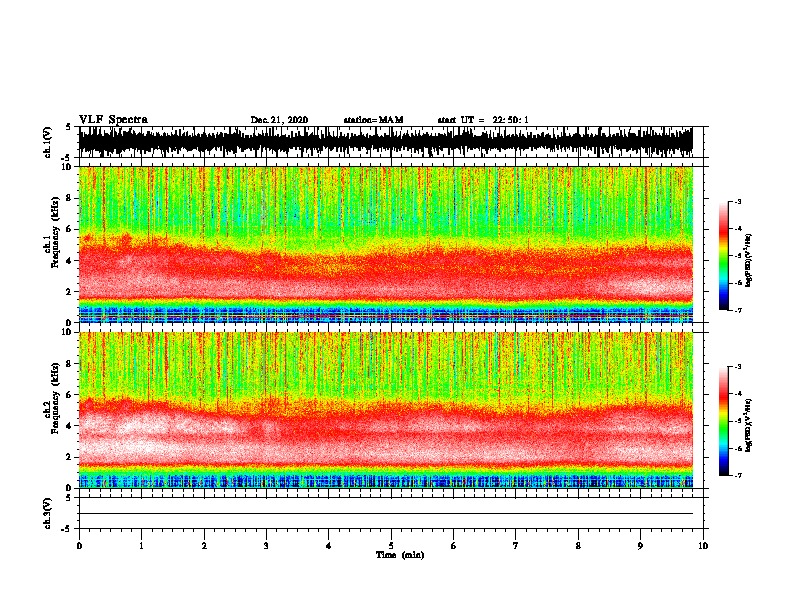Click the "station=MAM" header label
Viewport: 792px width, 612px height.
373,120
